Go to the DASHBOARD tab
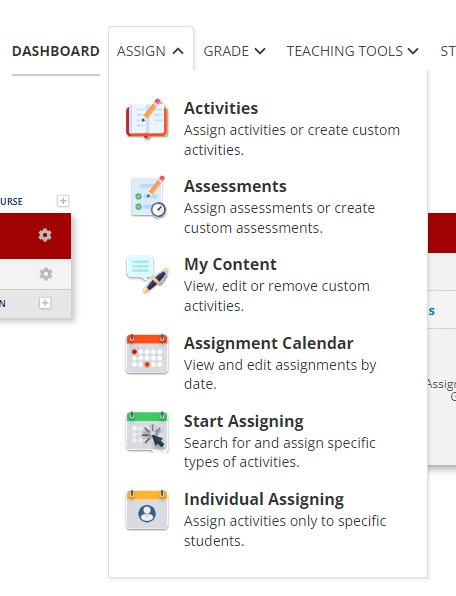This screenshot has width=456, height=596. pos(56,51)
